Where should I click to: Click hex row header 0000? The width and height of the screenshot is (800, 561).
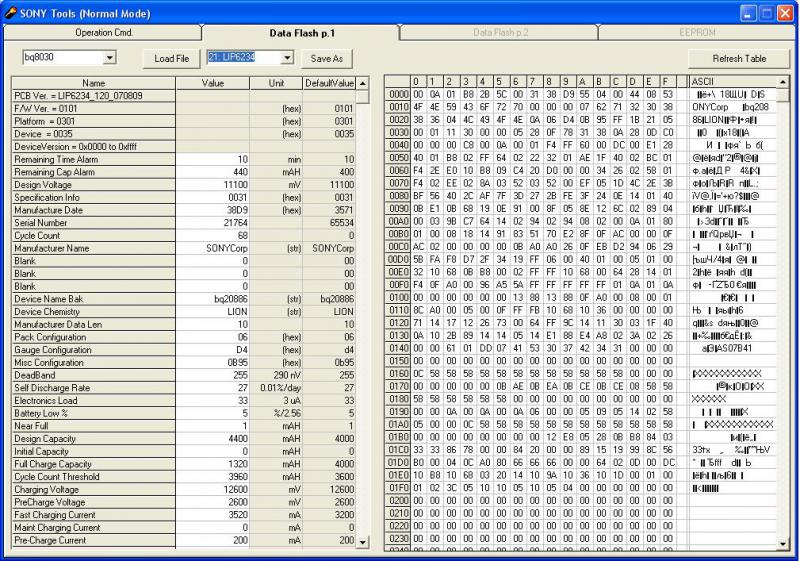(398, 94)
